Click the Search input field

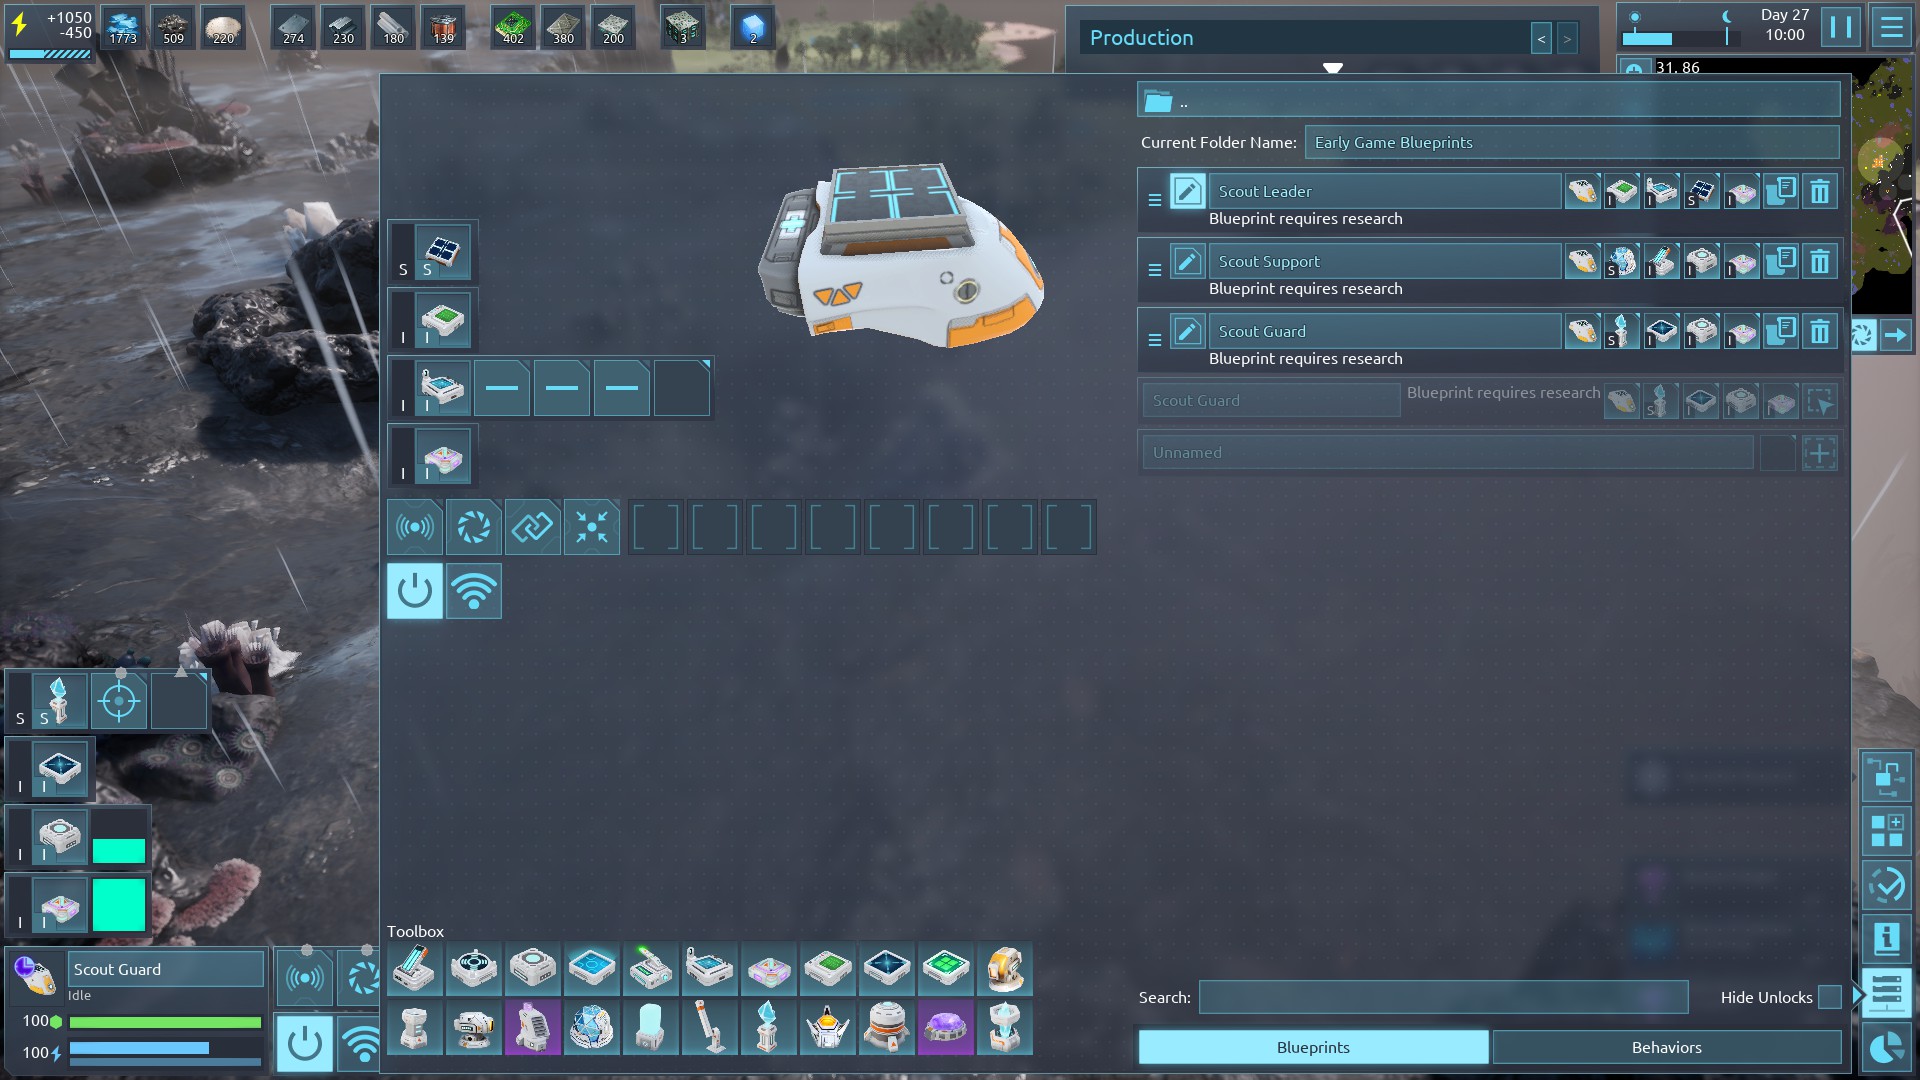click(1443, 997)
